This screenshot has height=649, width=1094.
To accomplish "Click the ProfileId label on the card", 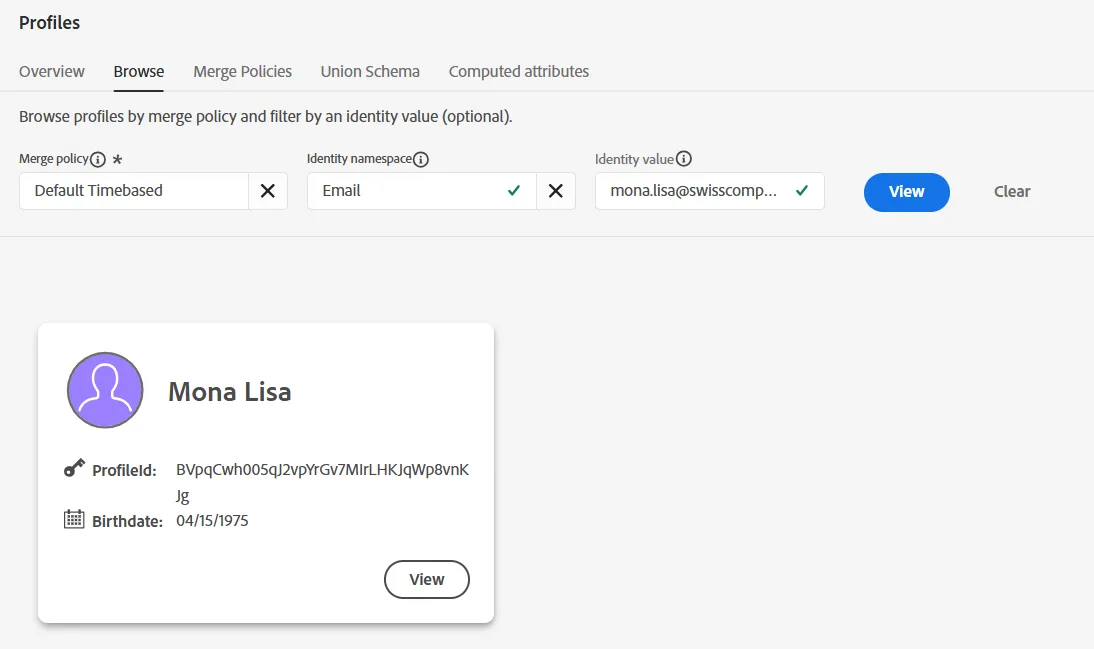I will (x=124, y=470).
